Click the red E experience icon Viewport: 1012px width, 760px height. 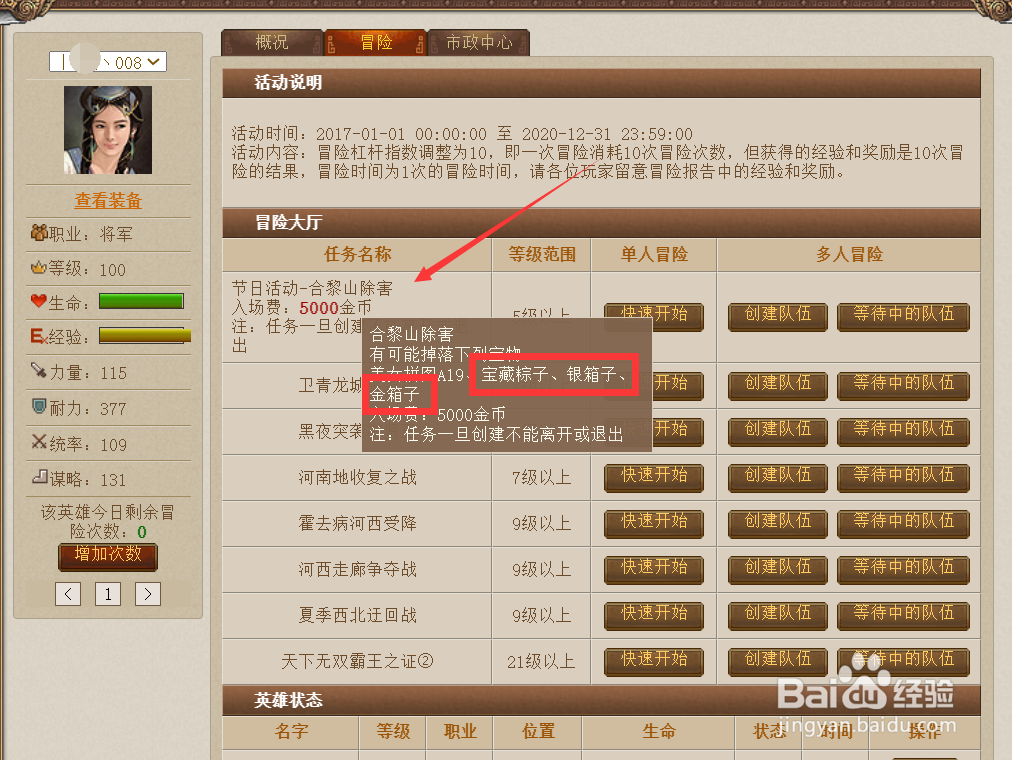pyautogui.click(x=39, y=335)
